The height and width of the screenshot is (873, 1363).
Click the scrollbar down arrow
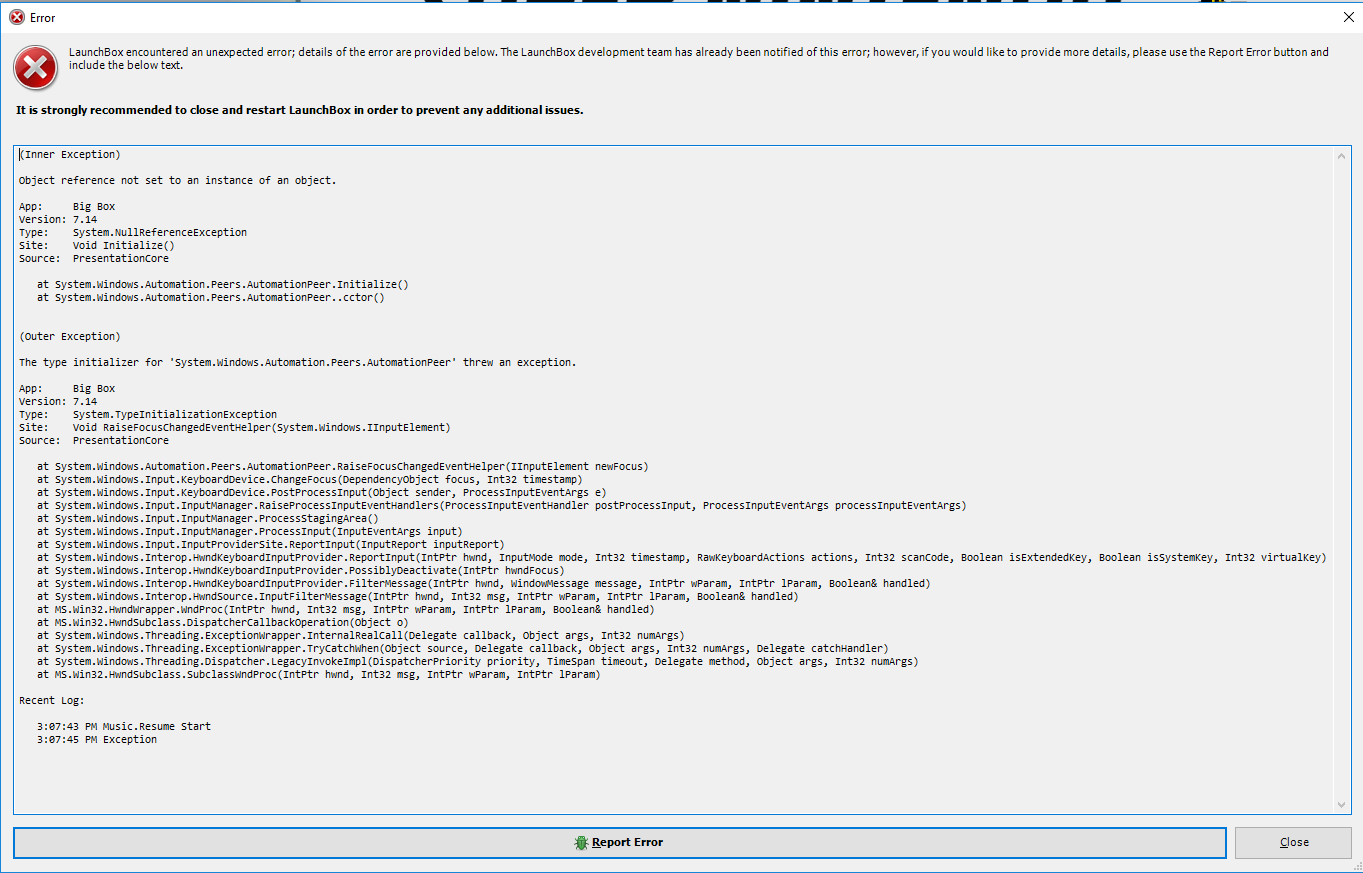1341,804
